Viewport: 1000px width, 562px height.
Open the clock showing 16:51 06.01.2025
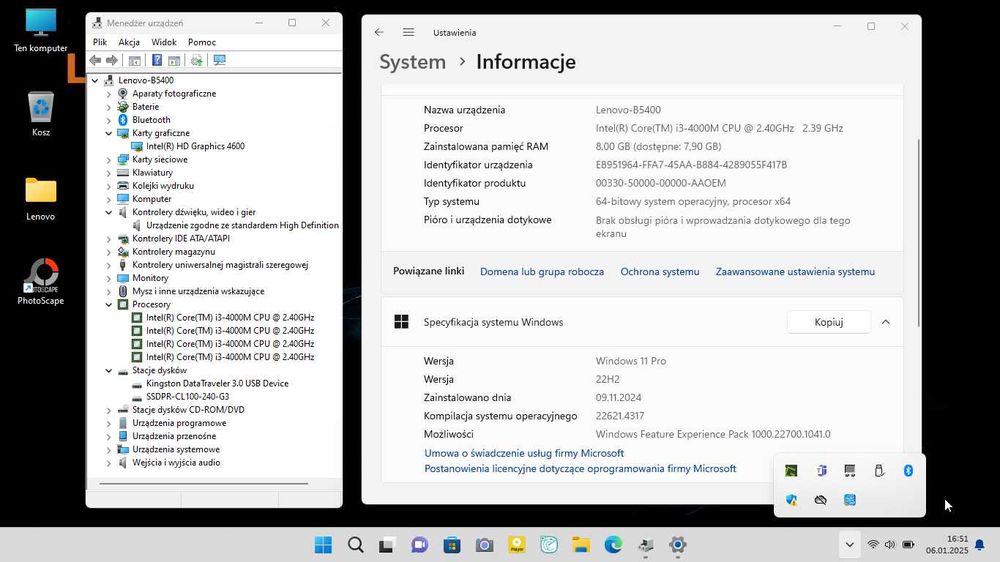coord(947,545)
